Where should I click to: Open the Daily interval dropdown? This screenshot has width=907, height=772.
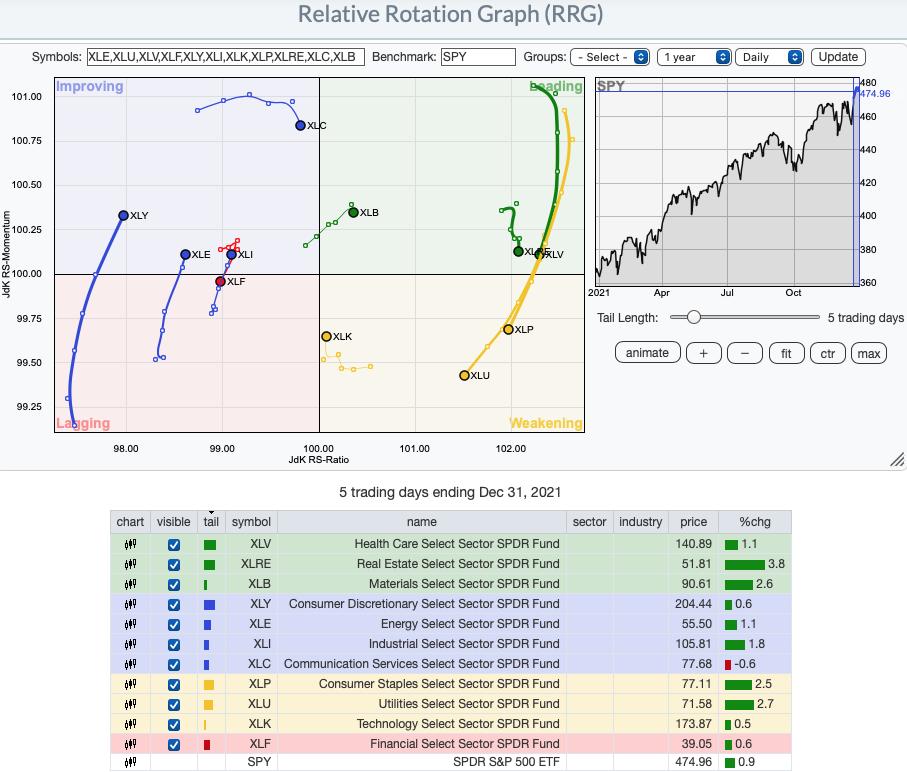[x=769, y=57]
